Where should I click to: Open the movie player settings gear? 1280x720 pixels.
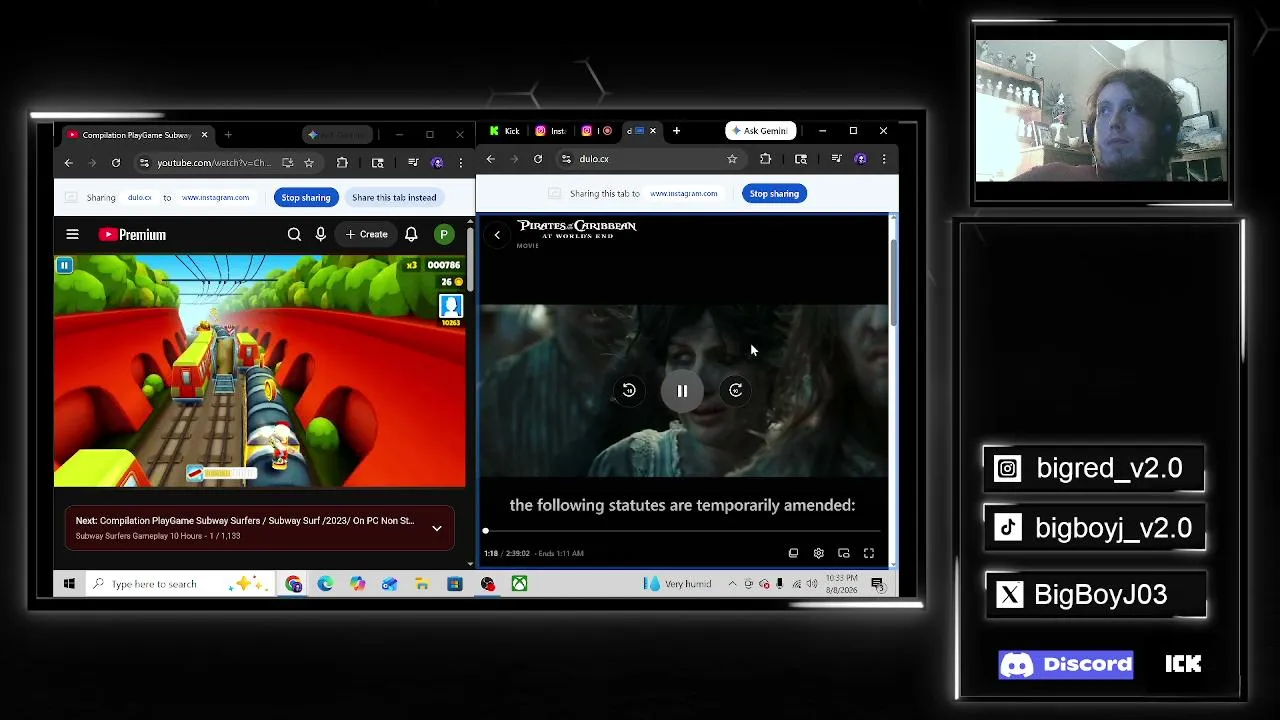(818, 553)
